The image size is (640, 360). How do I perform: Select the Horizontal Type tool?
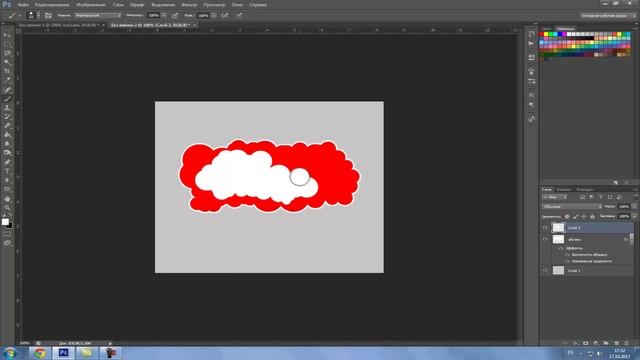click(x=7, y=171)
